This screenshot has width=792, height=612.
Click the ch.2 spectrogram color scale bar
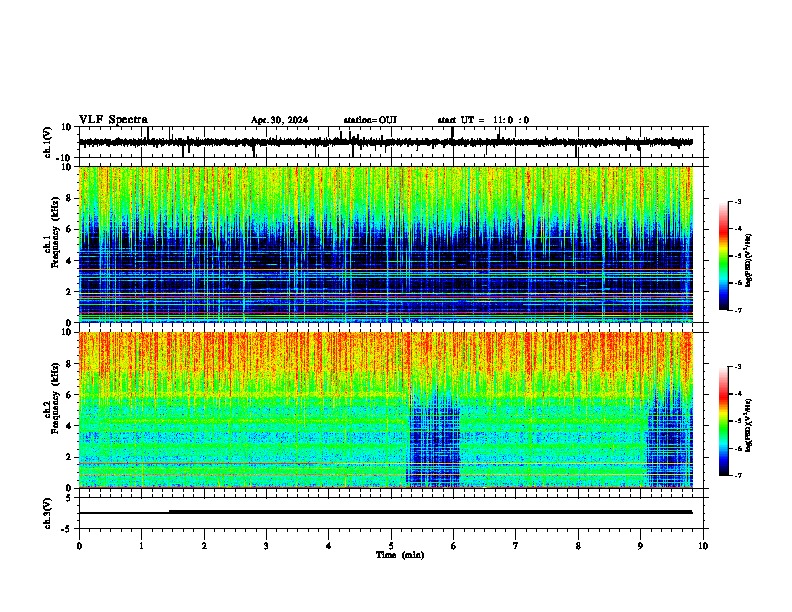pyautogui.click(x=724, y=421)
